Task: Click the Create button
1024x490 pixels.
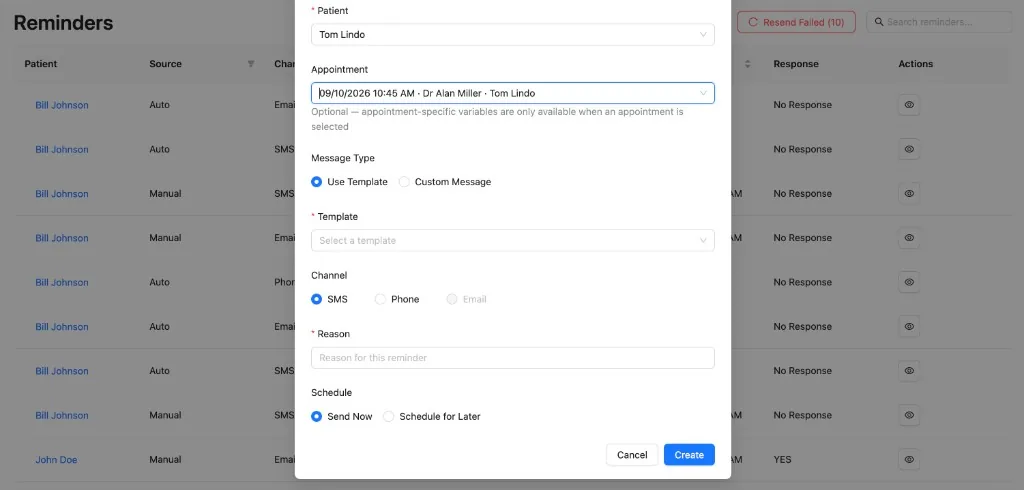Action: pos(689,455)
